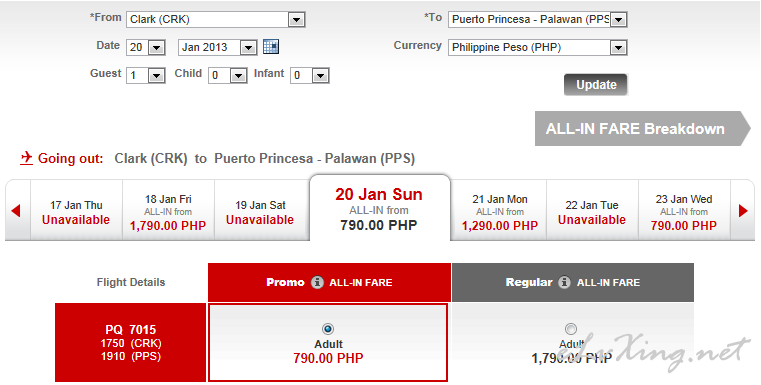The height and width of the screenshot is (385, 761).
Task: Click the red airplane Going out icon
Action: [x=27, y=158]
